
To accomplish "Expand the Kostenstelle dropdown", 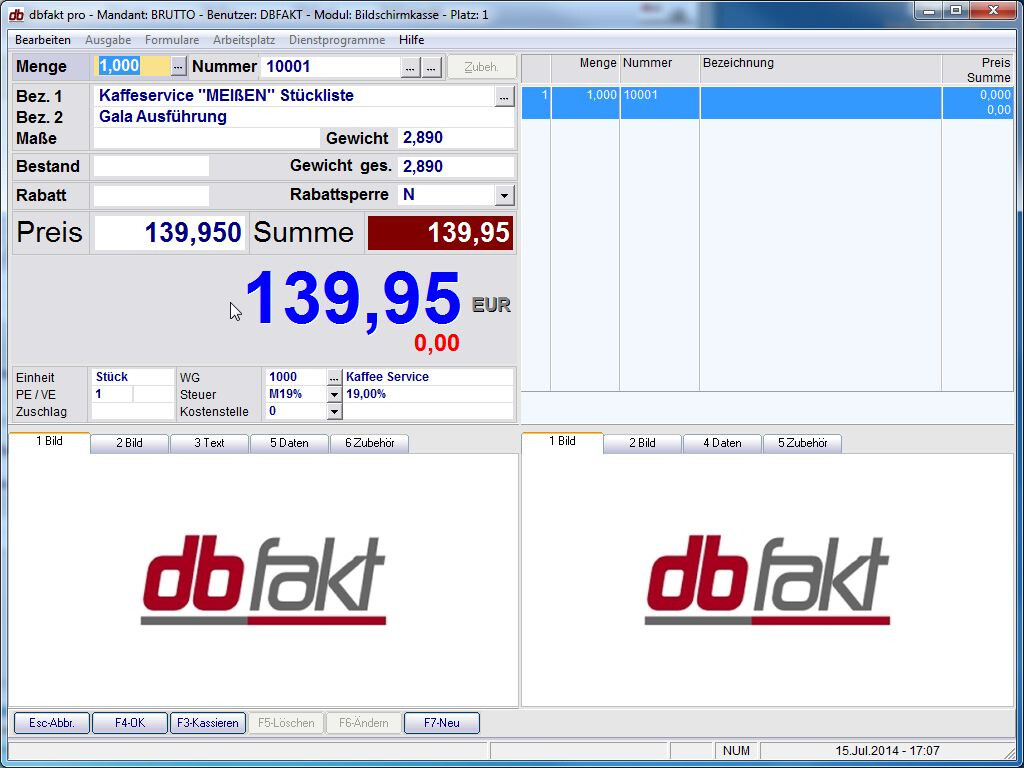I will tap(334, 411).
